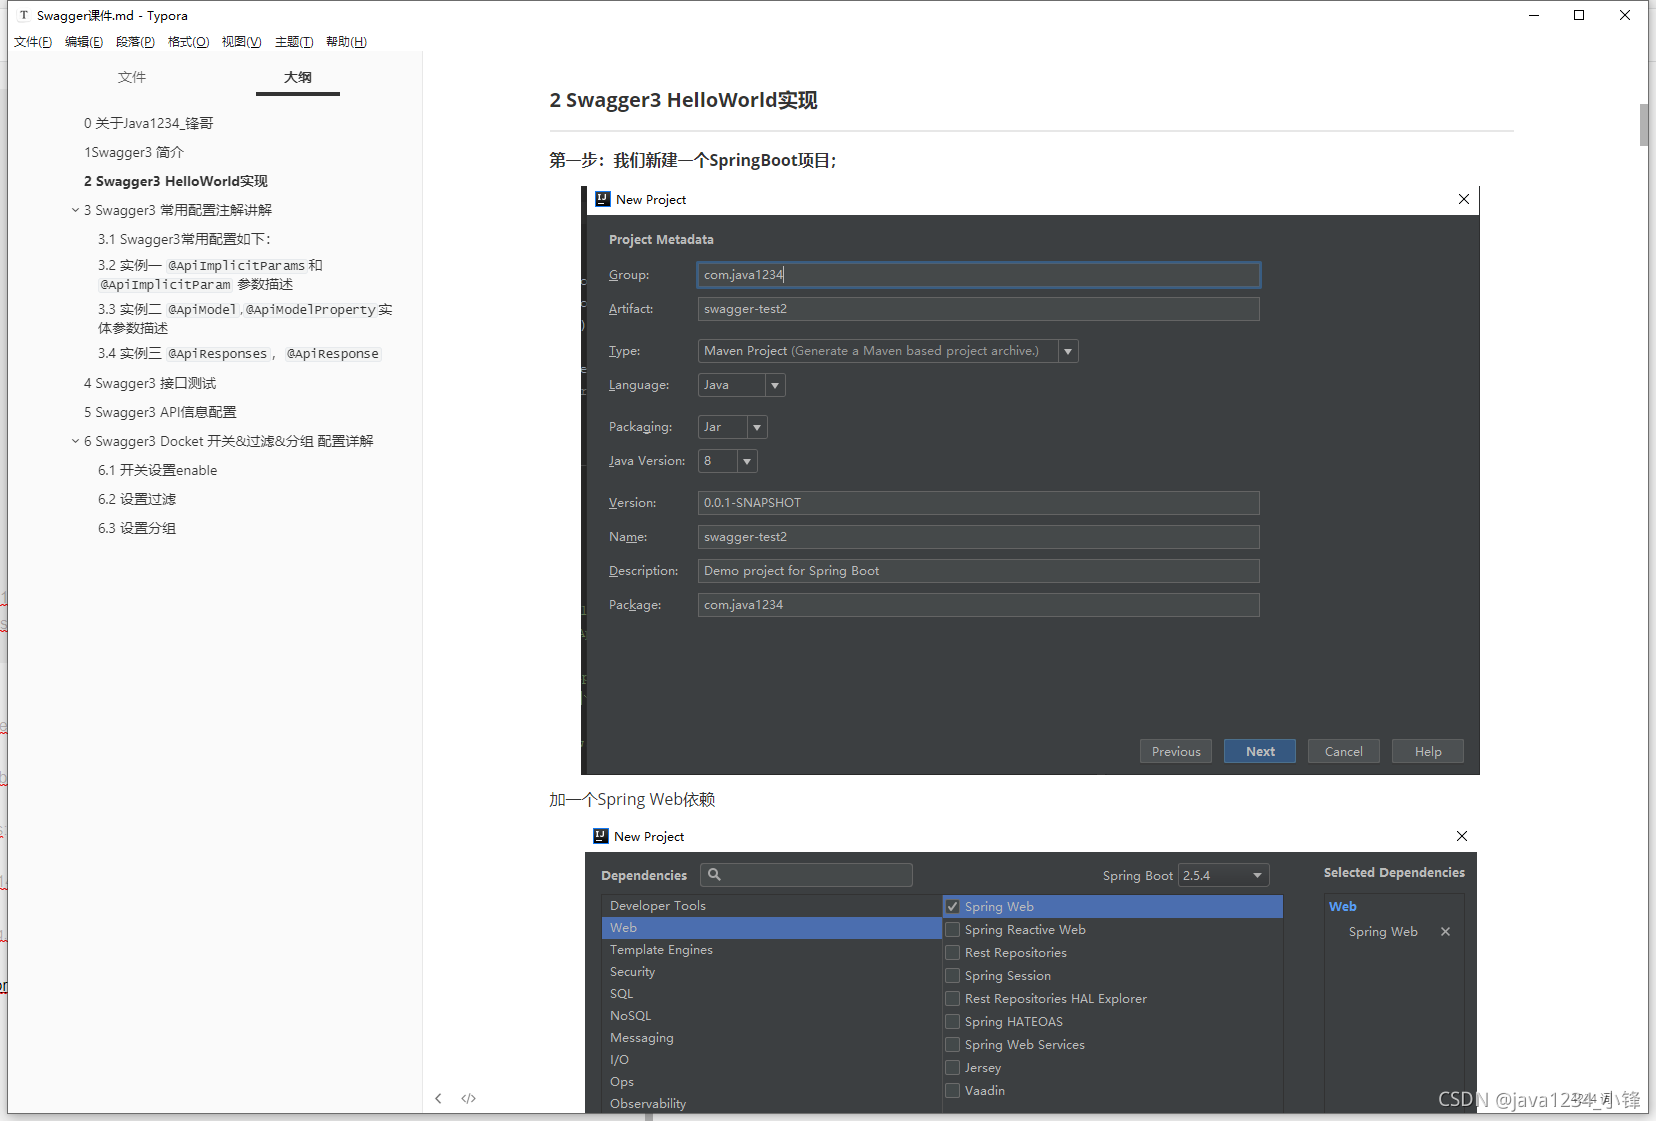The image size is (1656, 1121).
Task: Go to outline item 0 关于Java1234_锋哥
Action: point(149,123)
